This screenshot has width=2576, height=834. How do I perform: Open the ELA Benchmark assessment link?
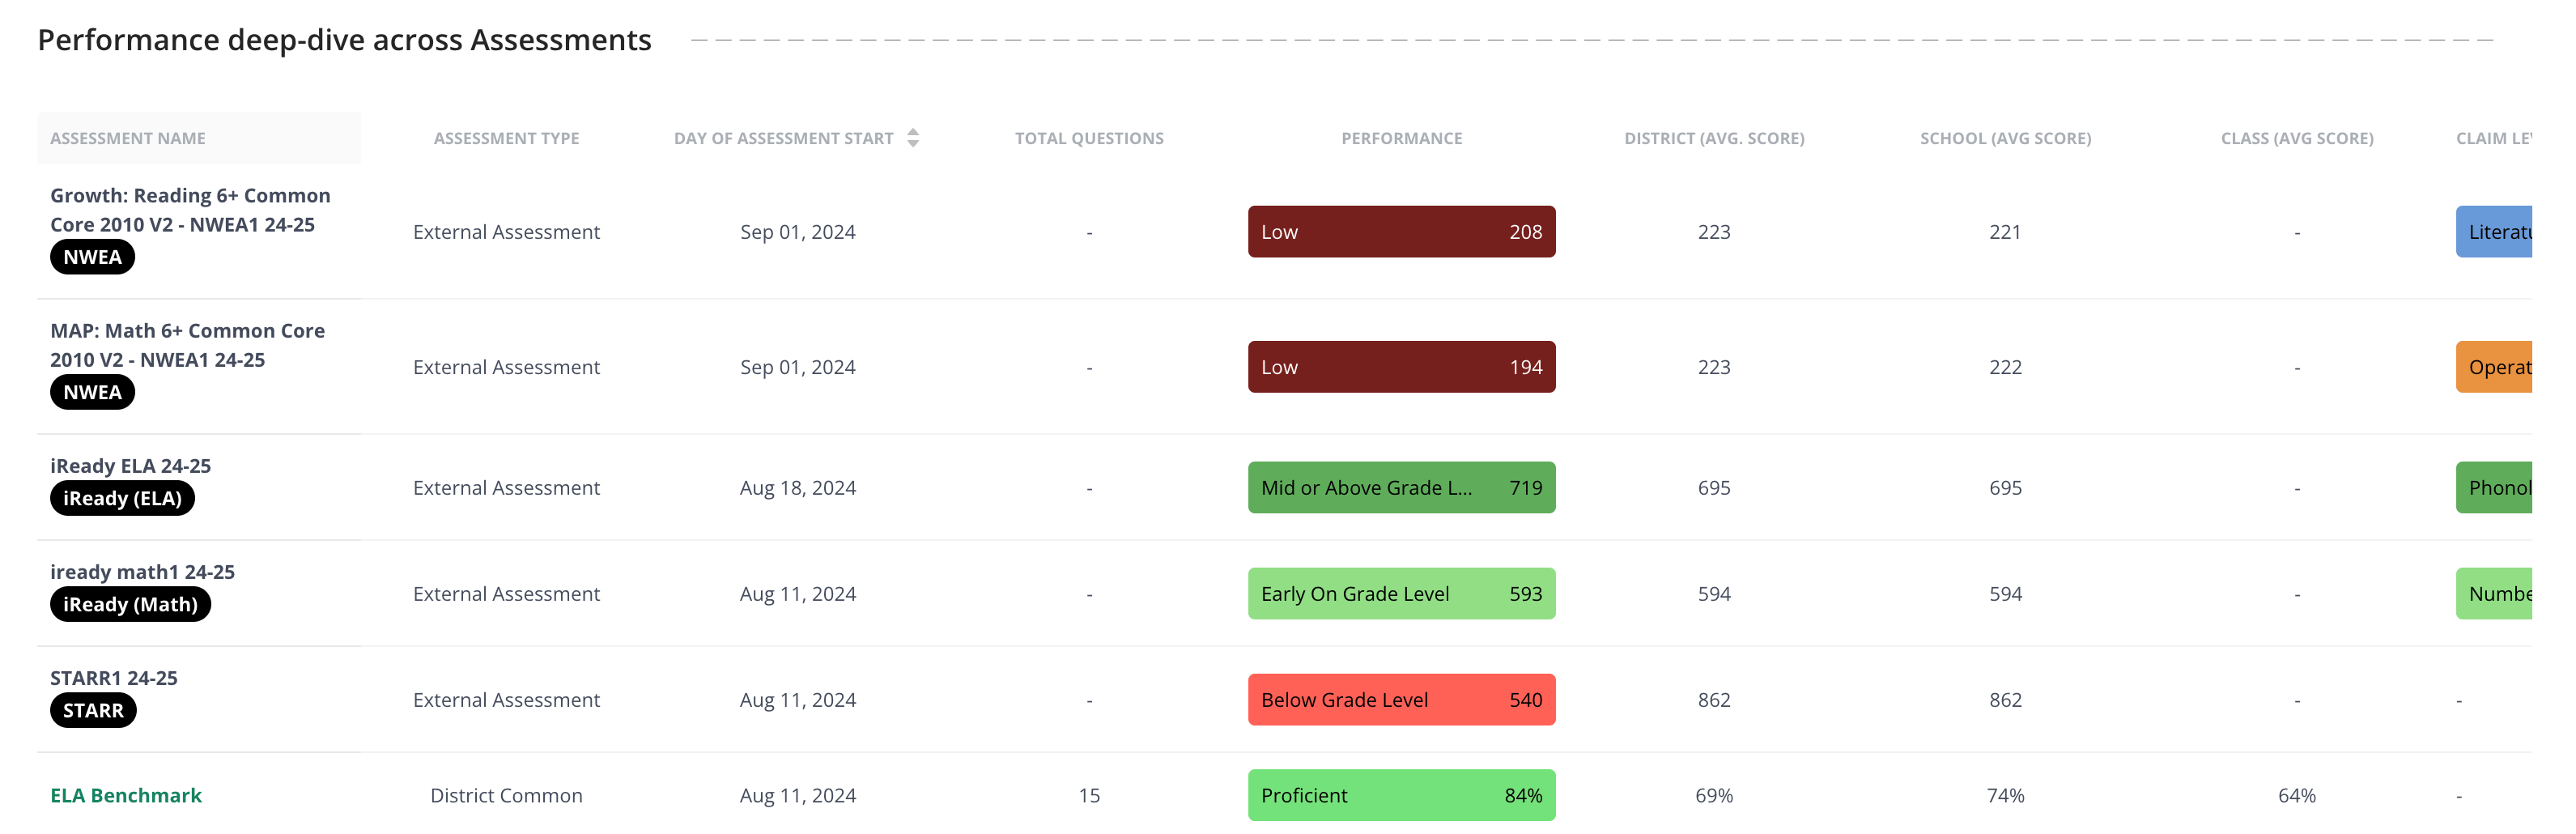pos(126,795)
